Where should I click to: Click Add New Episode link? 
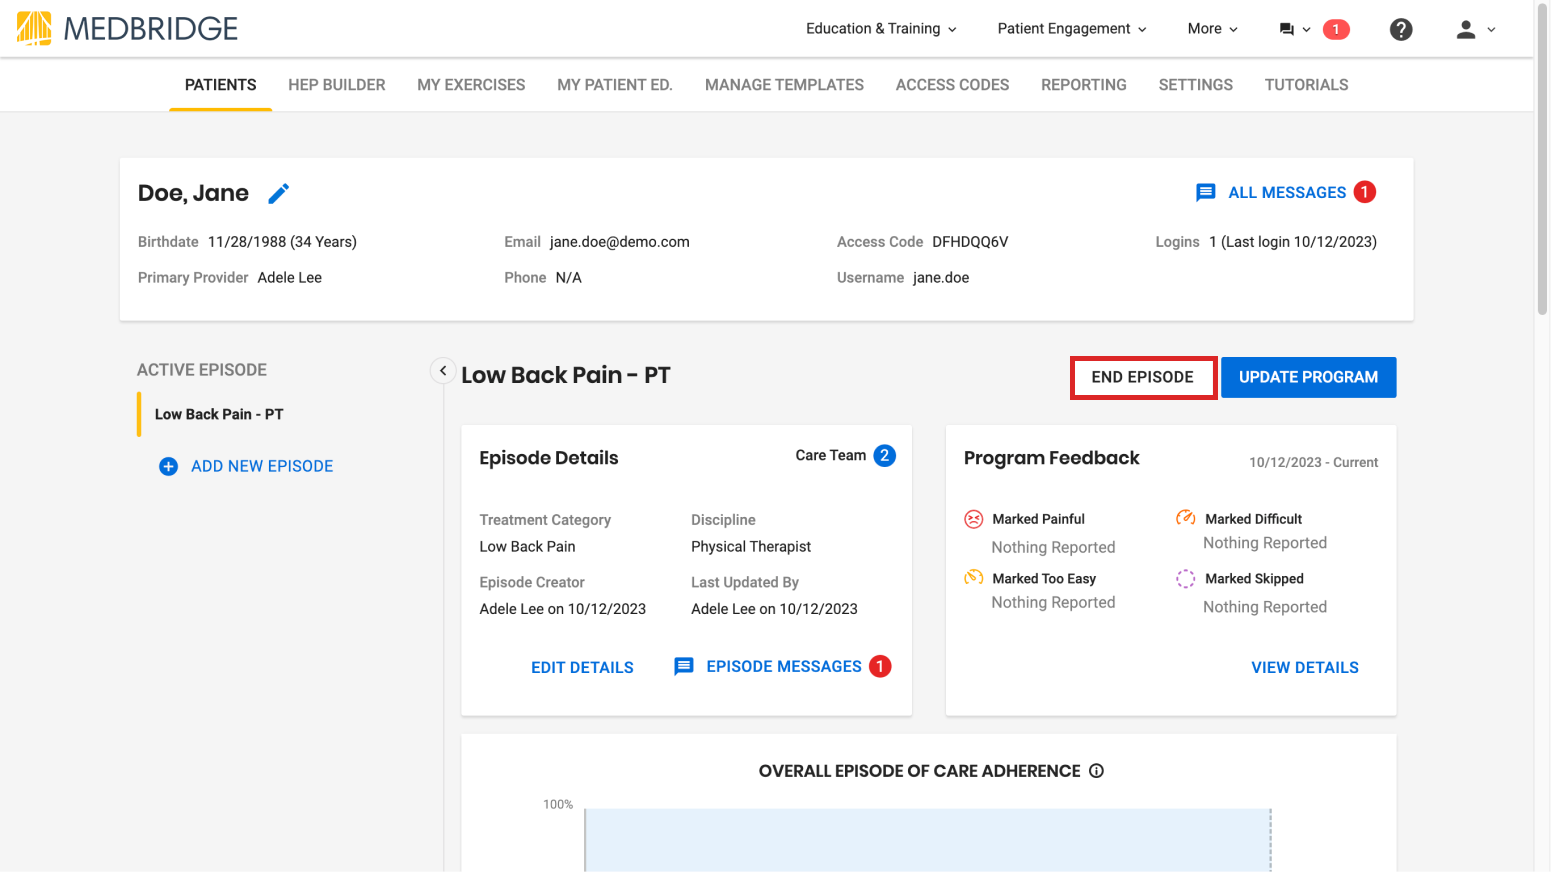point(262,466)
